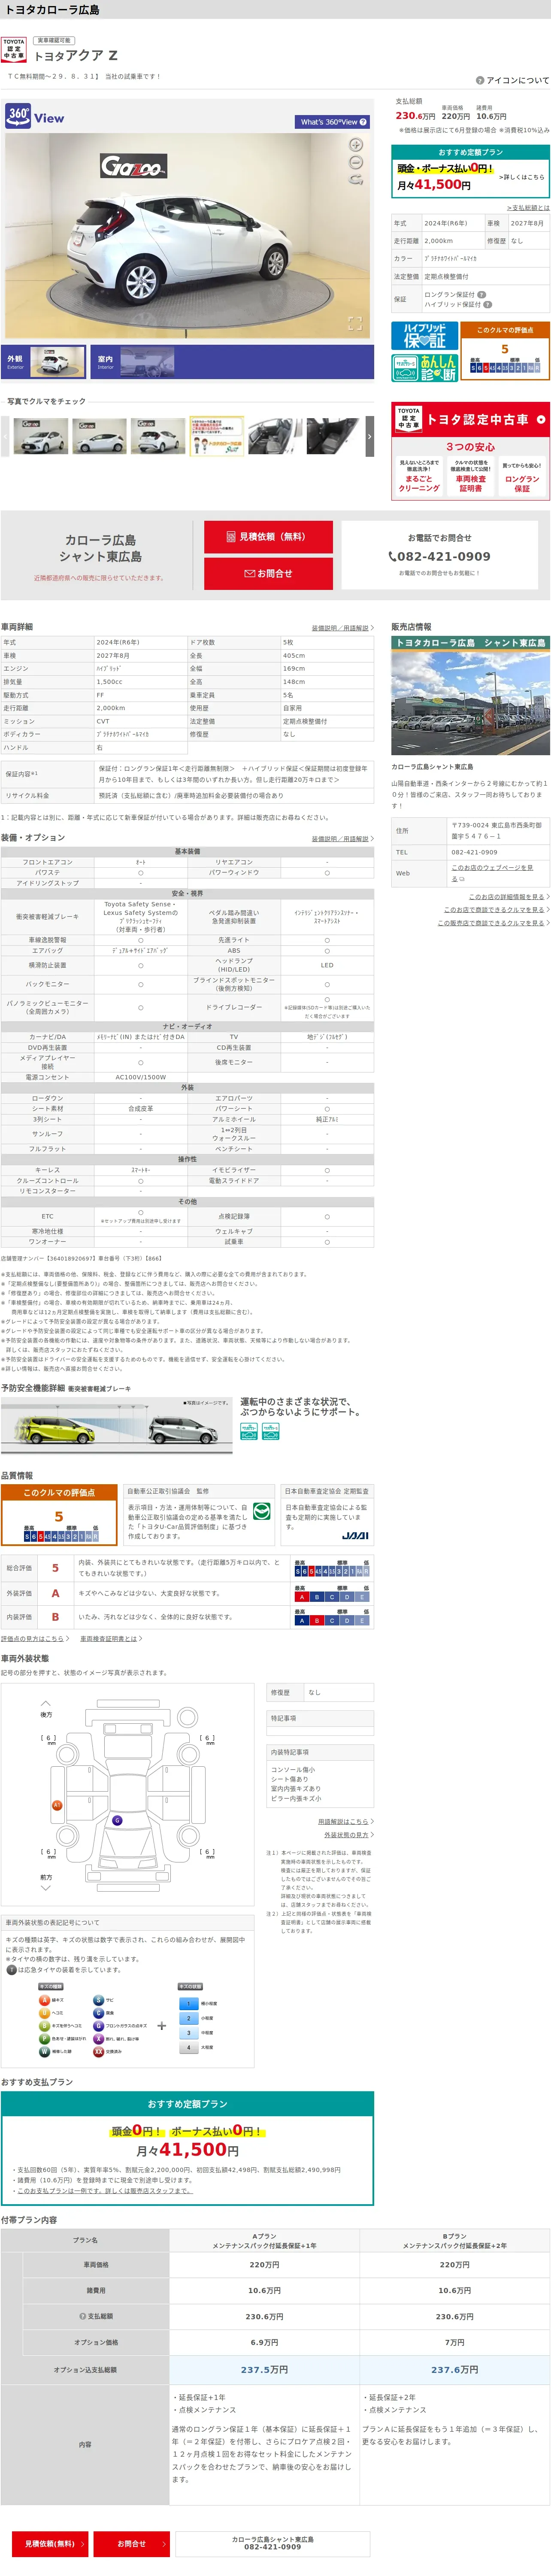Click the TOYOTA 認定中古車 logo by the title
This screenshot has height=2576, width=551.
(x=14, y=49)
